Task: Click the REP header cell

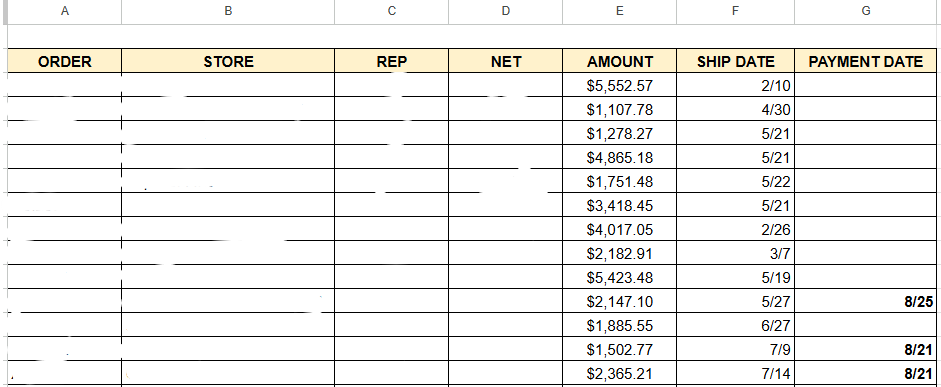Action: pyautogui.click(x=391, y=61)
